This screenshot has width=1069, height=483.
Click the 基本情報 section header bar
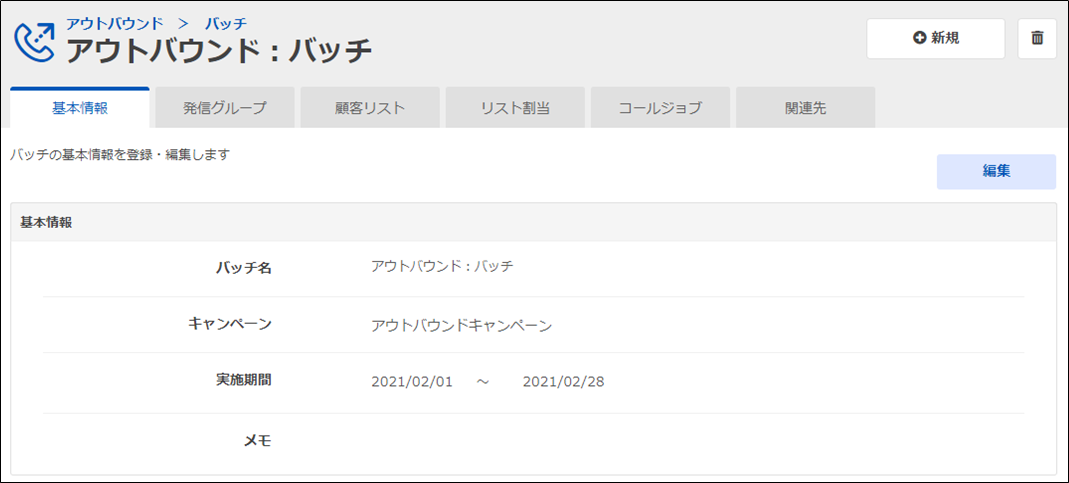tap(533, 222)
